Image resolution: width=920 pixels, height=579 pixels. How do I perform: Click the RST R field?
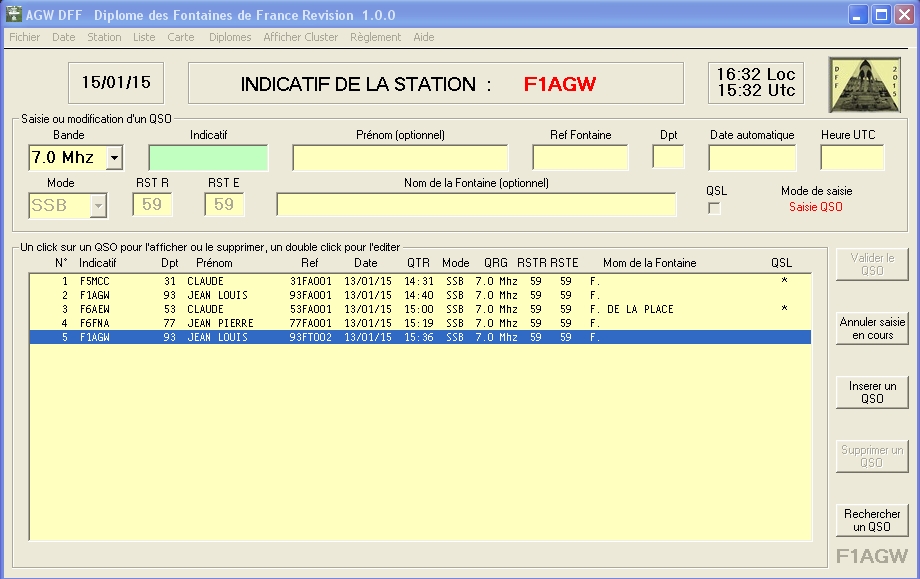pyautogui.click(x=153, y=205)
